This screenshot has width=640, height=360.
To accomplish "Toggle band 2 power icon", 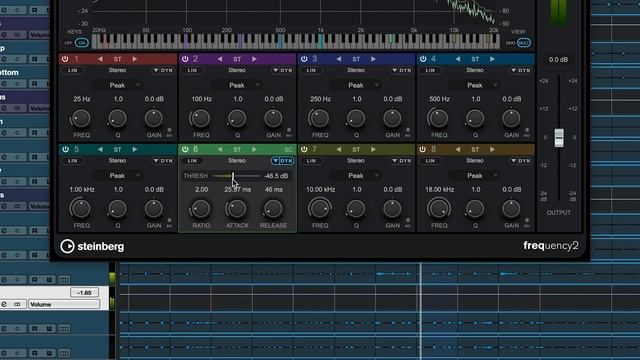I will tap(185, 59).
